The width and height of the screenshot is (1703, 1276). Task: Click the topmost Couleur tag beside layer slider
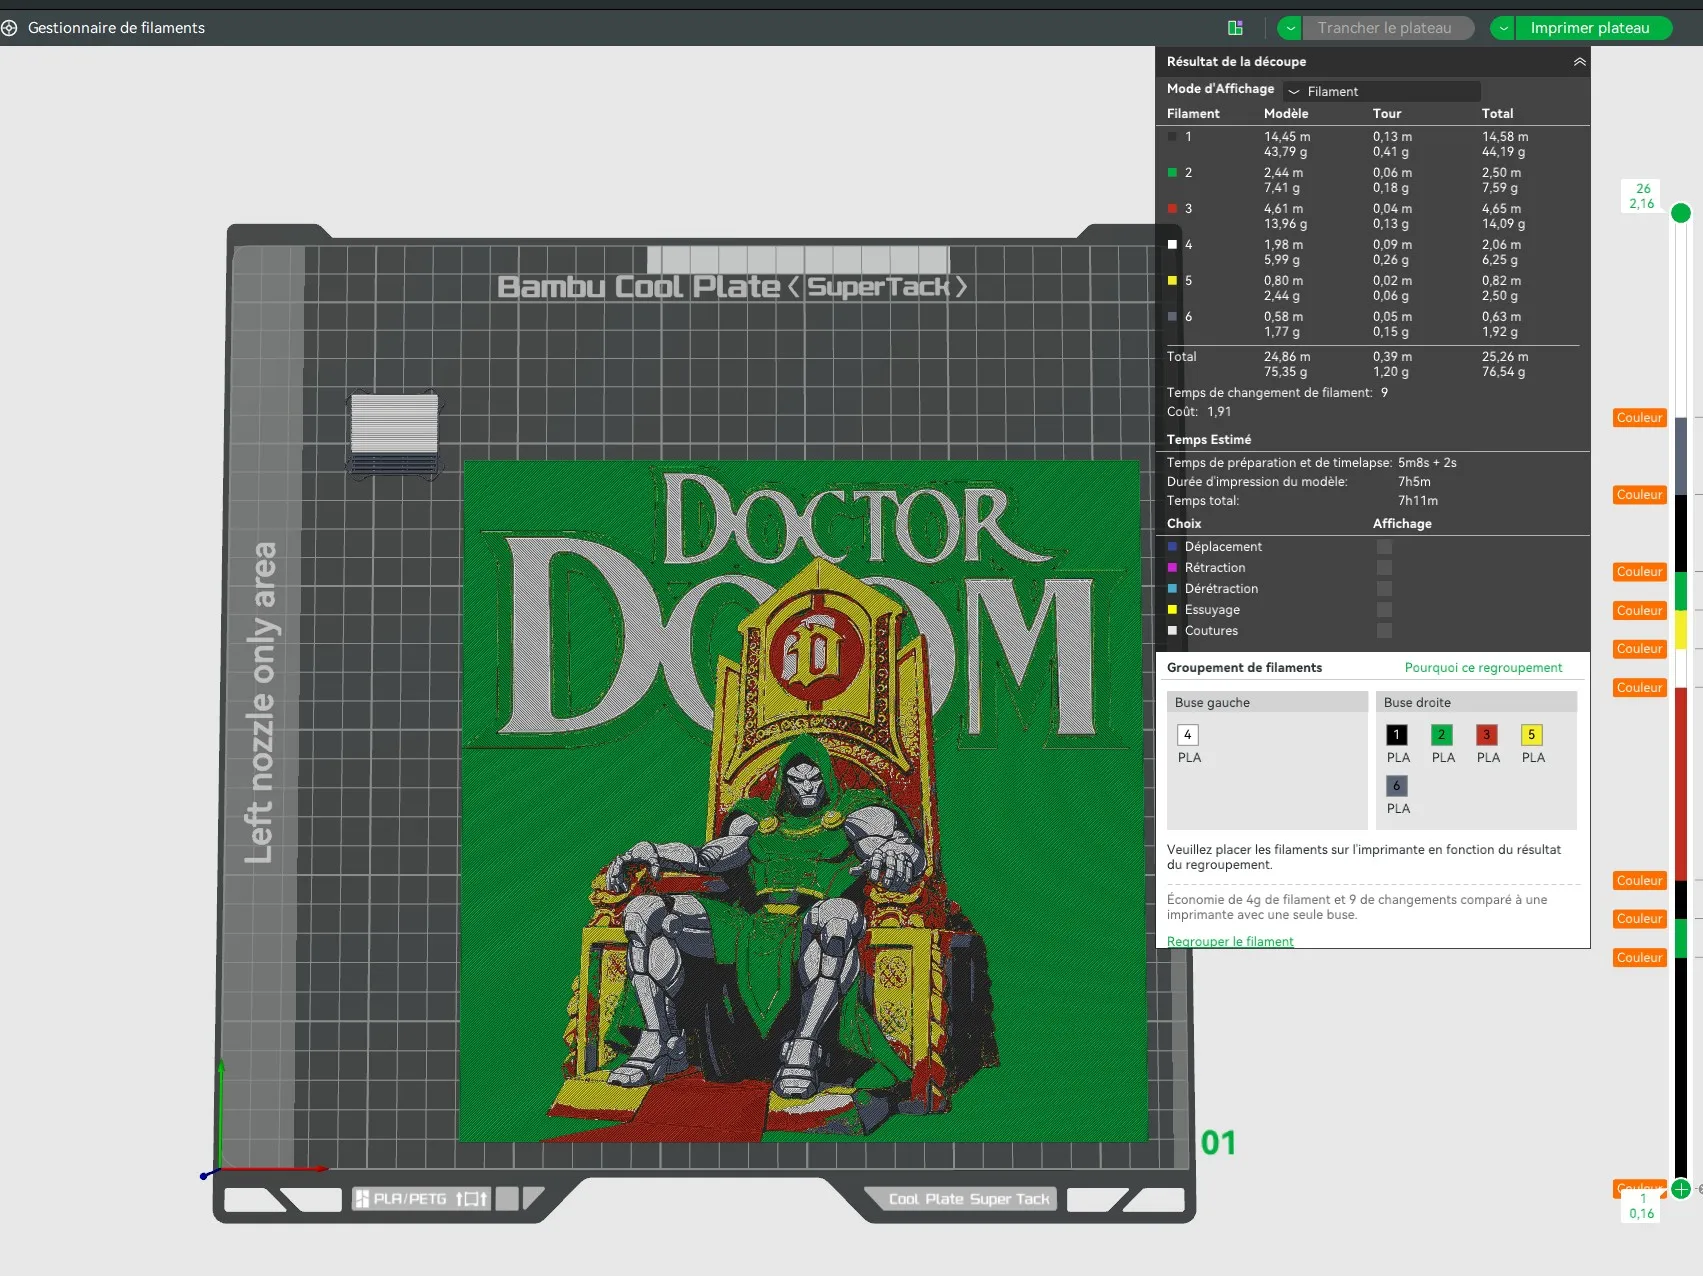click(x=1639, y=418)
